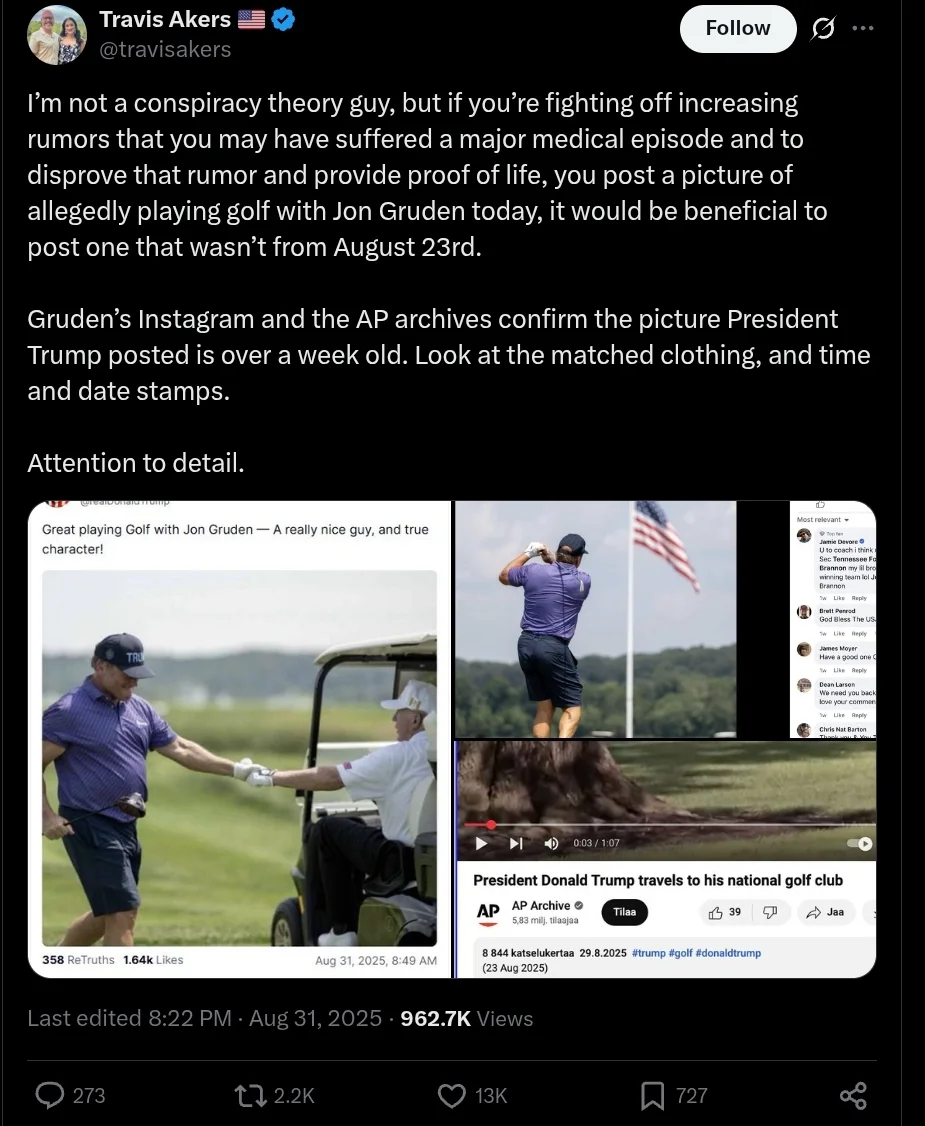Repost using the retweet arrows icon
Screen dimensions: 925x1126
pyautogui.click(x=251, y=1095)
